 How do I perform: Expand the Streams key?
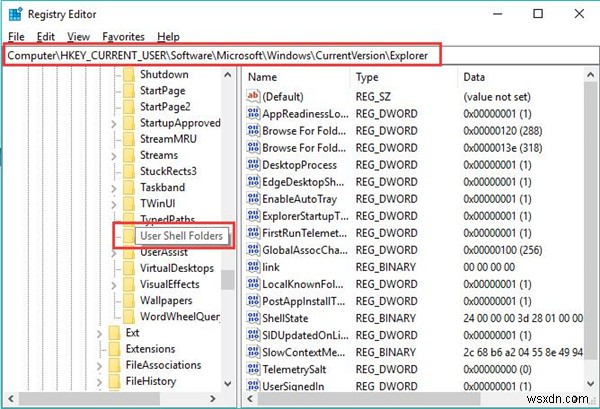pos(114,156)
